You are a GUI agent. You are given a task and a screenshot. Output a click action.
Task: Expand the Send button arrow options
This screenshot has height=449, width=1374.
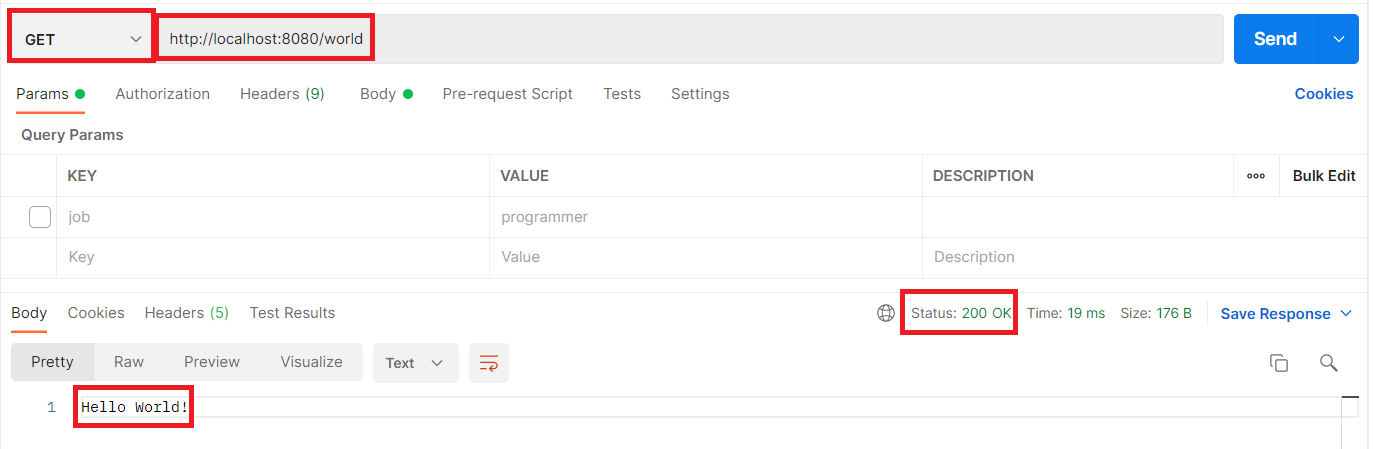point(1339,39)
